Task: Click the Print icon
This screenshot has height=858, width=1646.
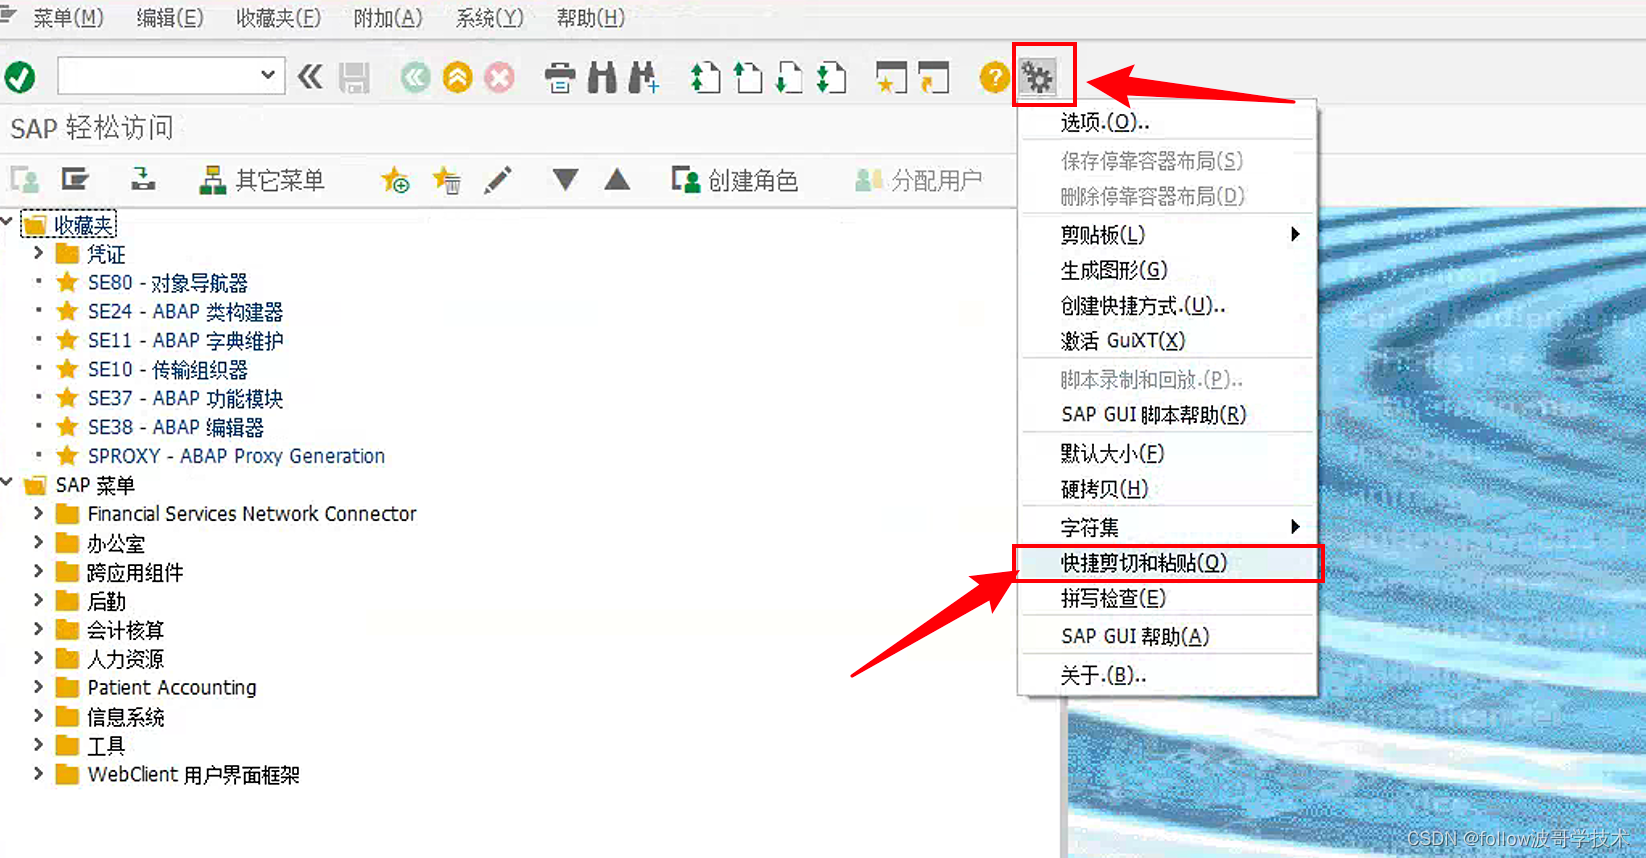Action: [x=560, y=77]
